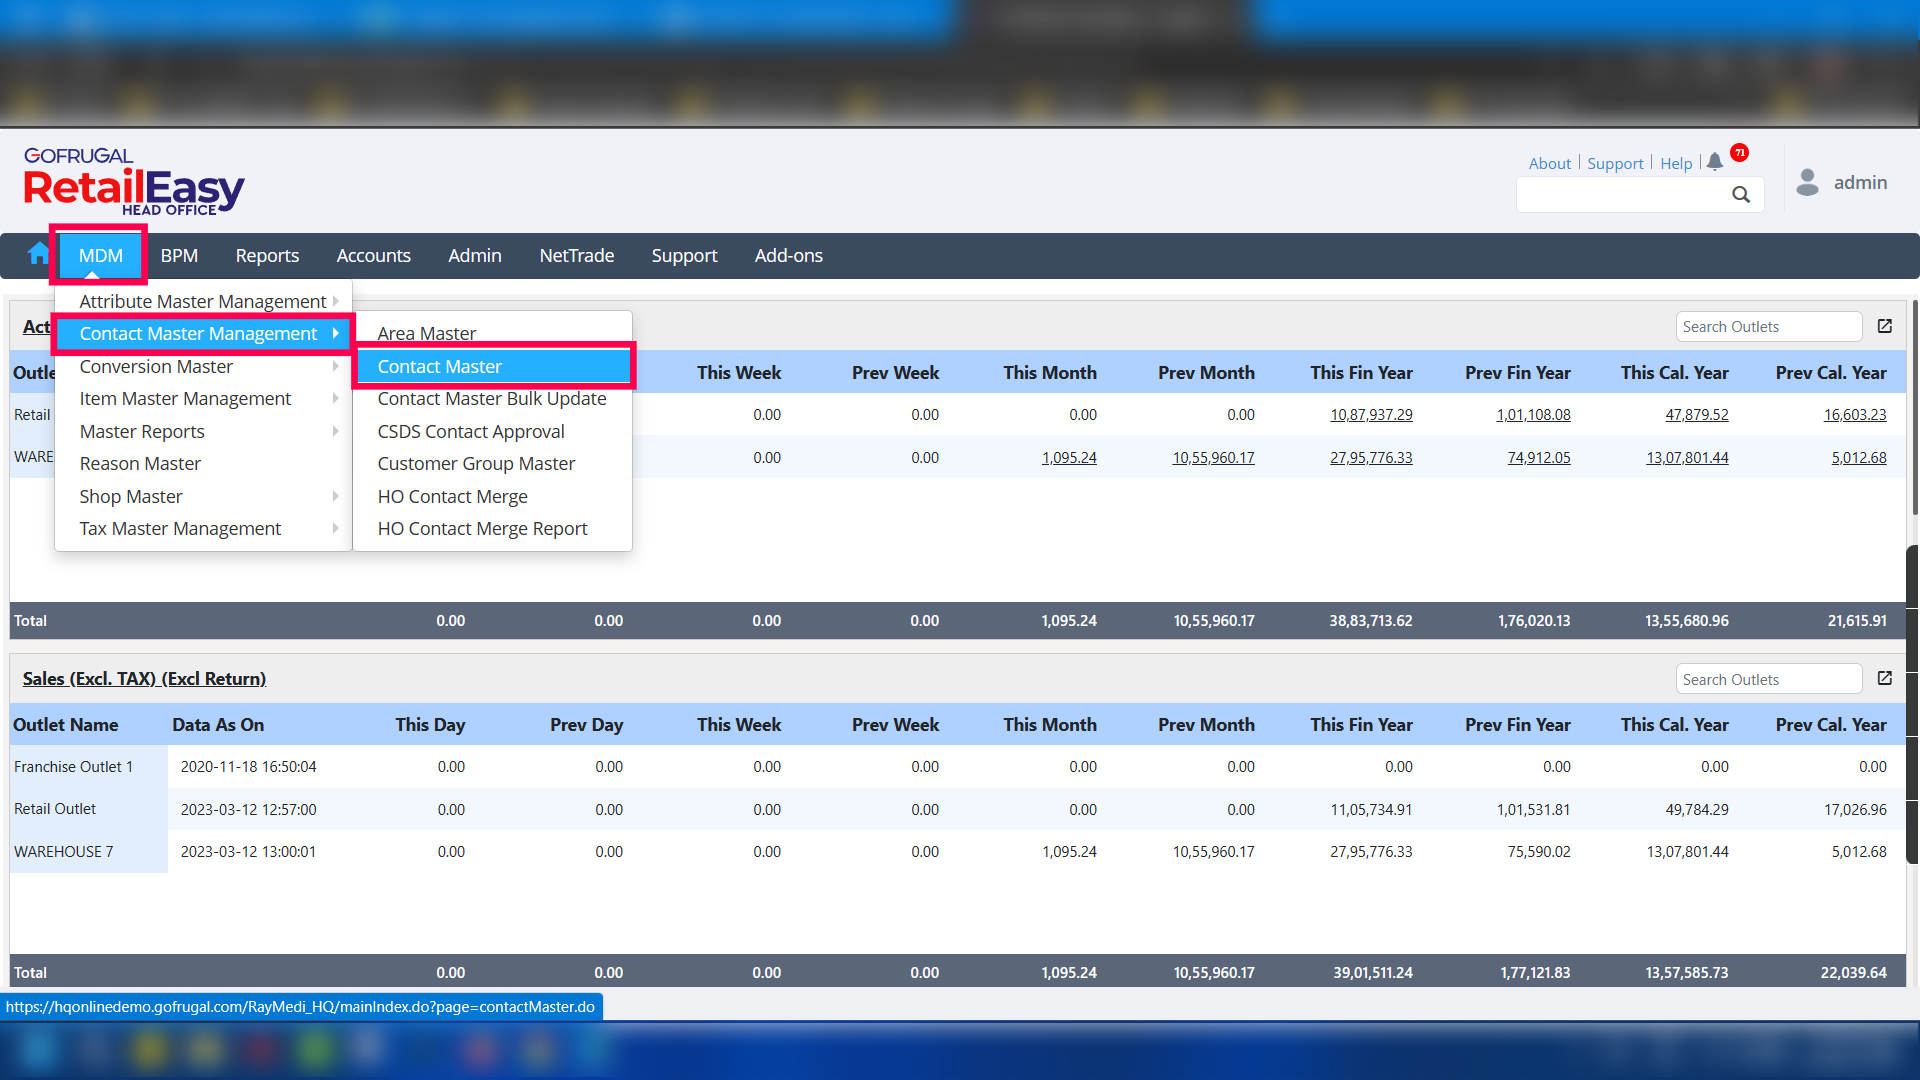Click the Sales (Excl. TAX) heading link
1920x1080 pixels.
tap(144, 678)
